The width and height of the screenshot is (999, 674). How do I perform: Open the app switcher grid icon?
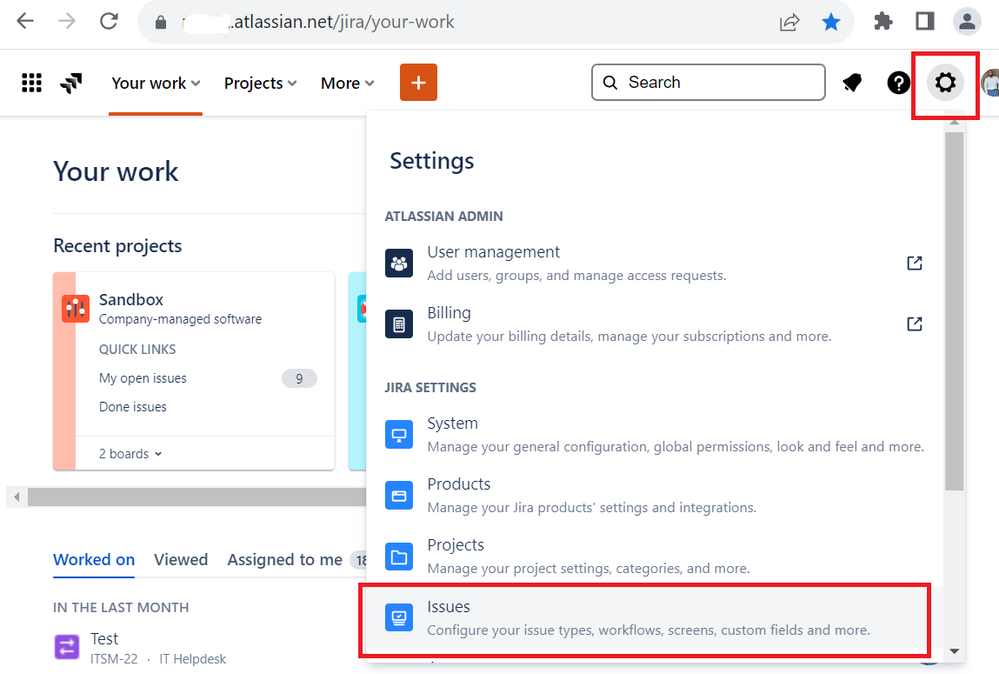coord(31,83)
